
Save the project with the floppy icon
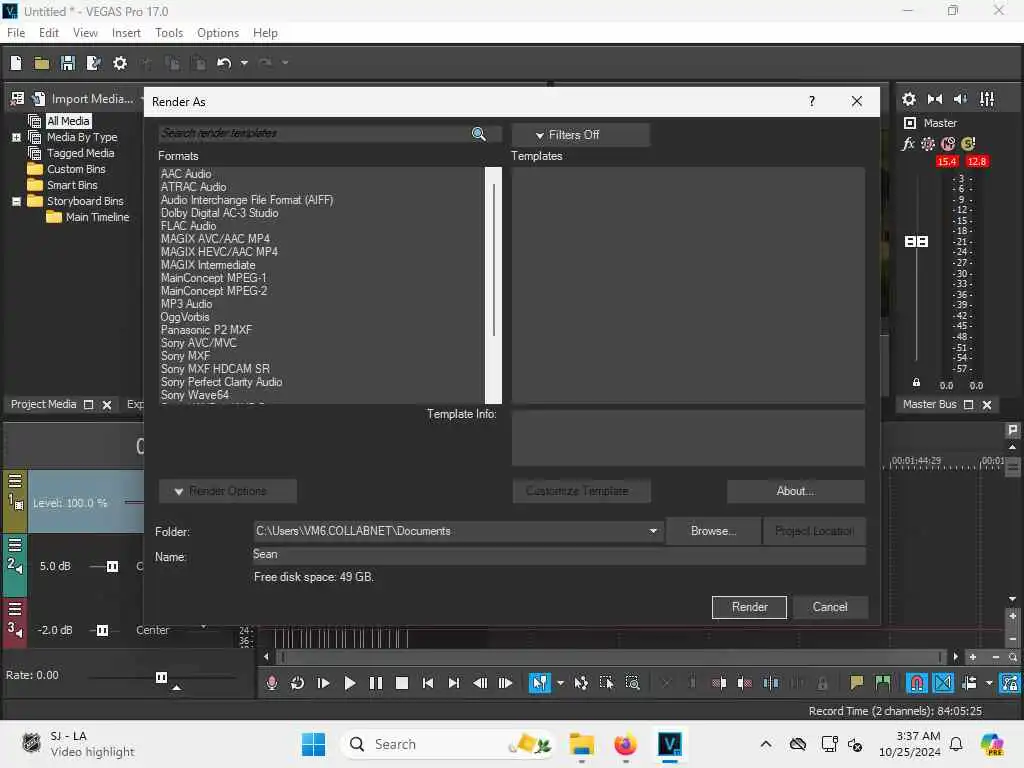coord(67,63)
